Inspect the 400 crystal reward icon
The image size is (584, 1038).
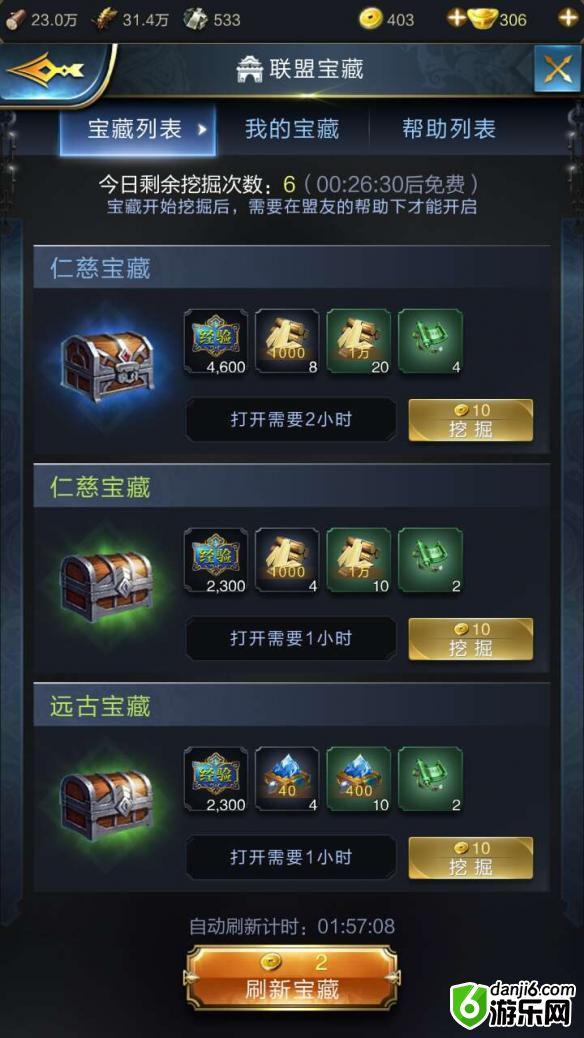click(359, 780)
